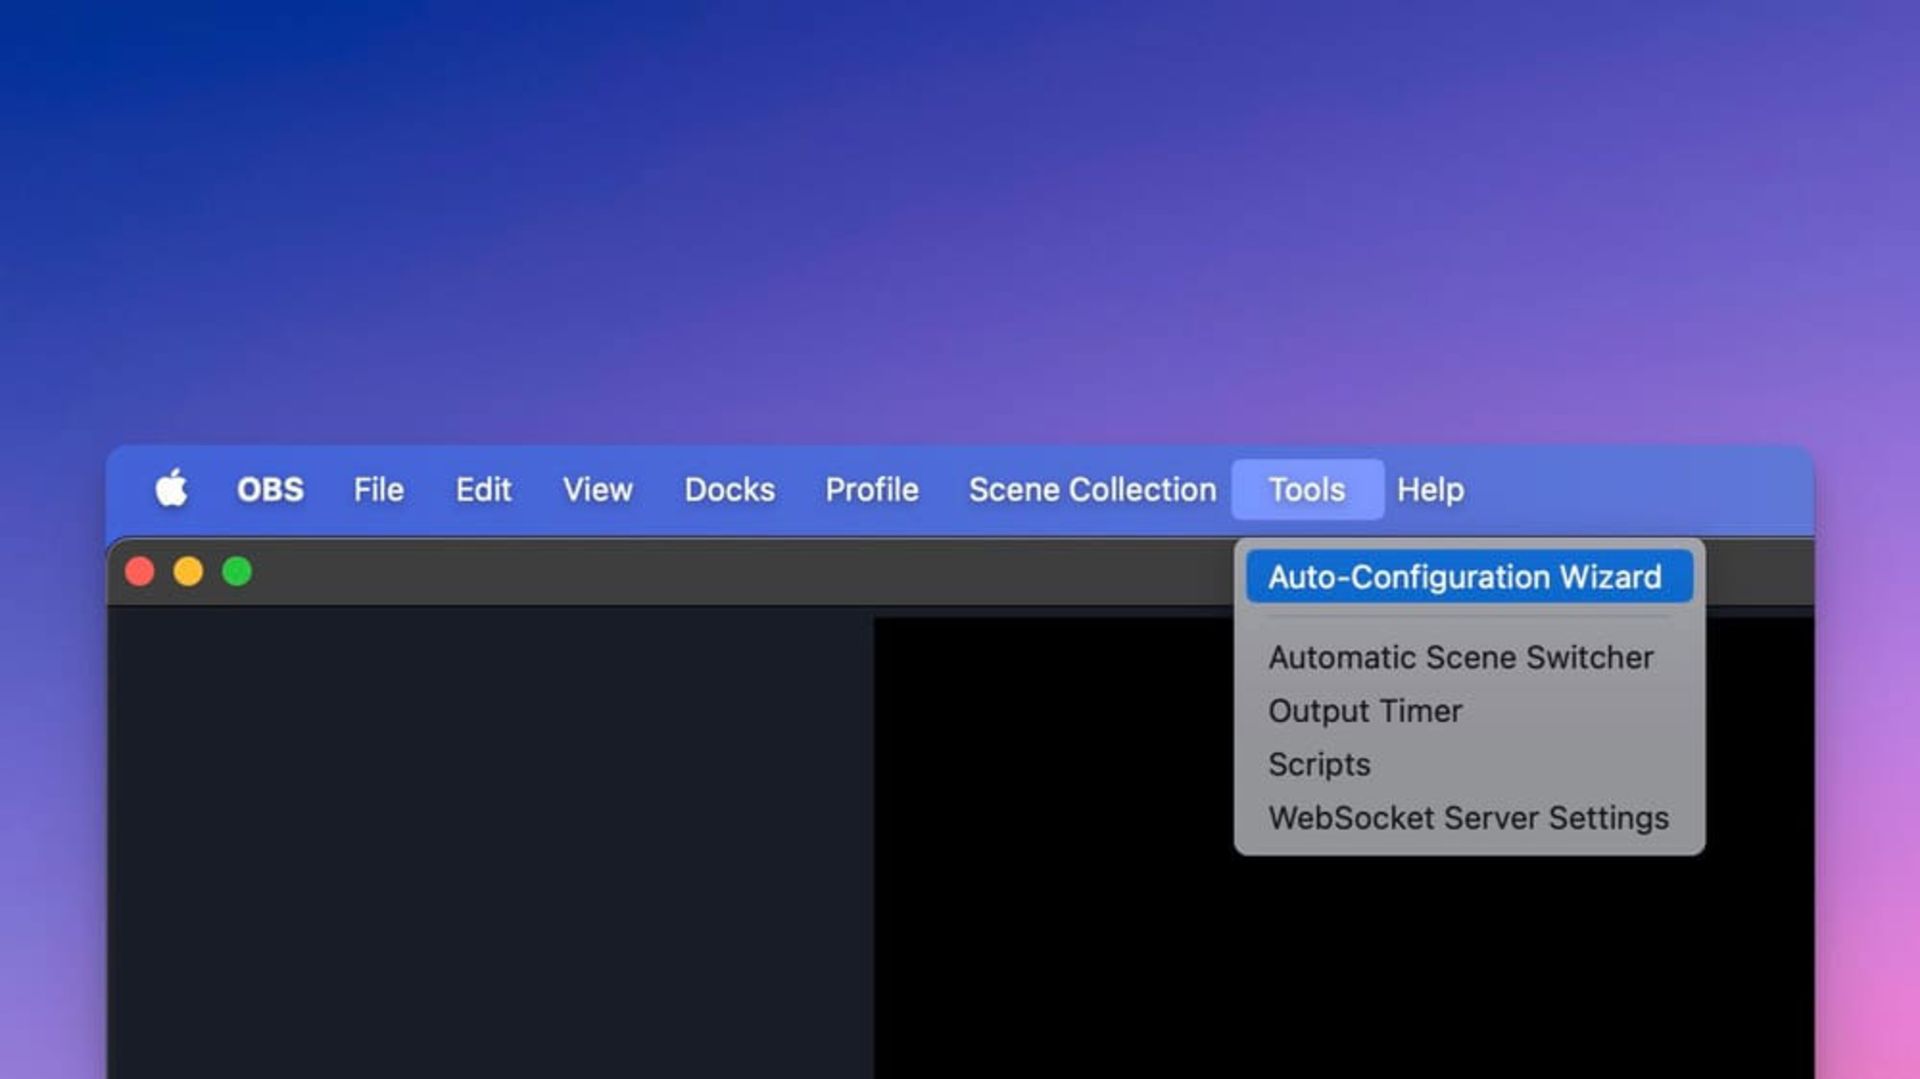The height and width of the screenshot is (1079, 1920).
Task: Launch the Auto-Configuration Wizard
Action: pos(1469,577)
